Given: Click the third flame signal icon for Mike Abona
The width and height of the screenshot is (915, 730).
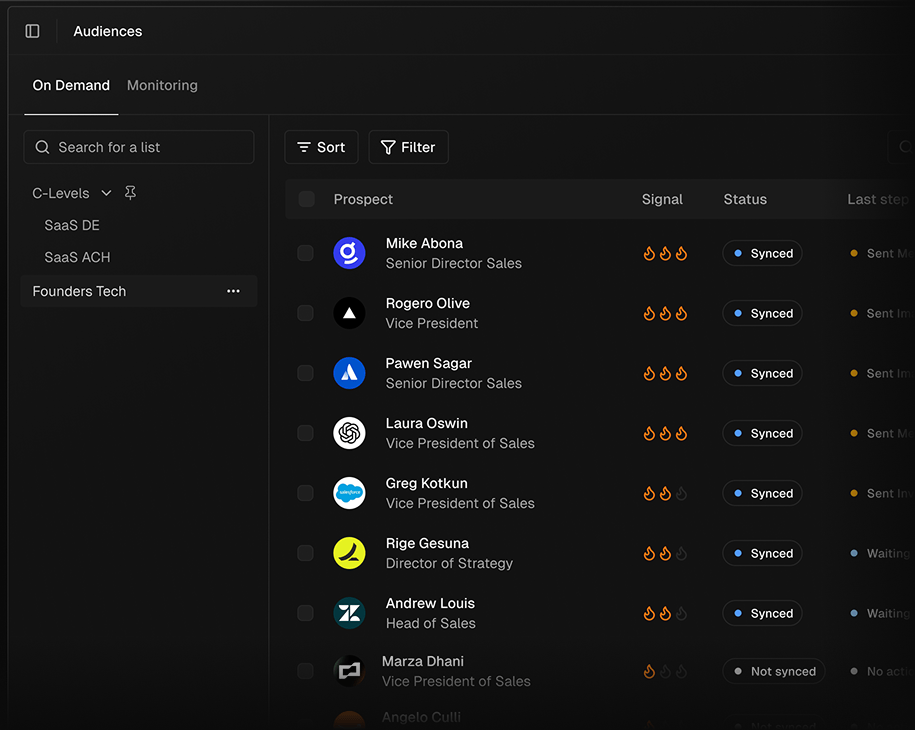Looking at the screenshot, I should 681,253.
